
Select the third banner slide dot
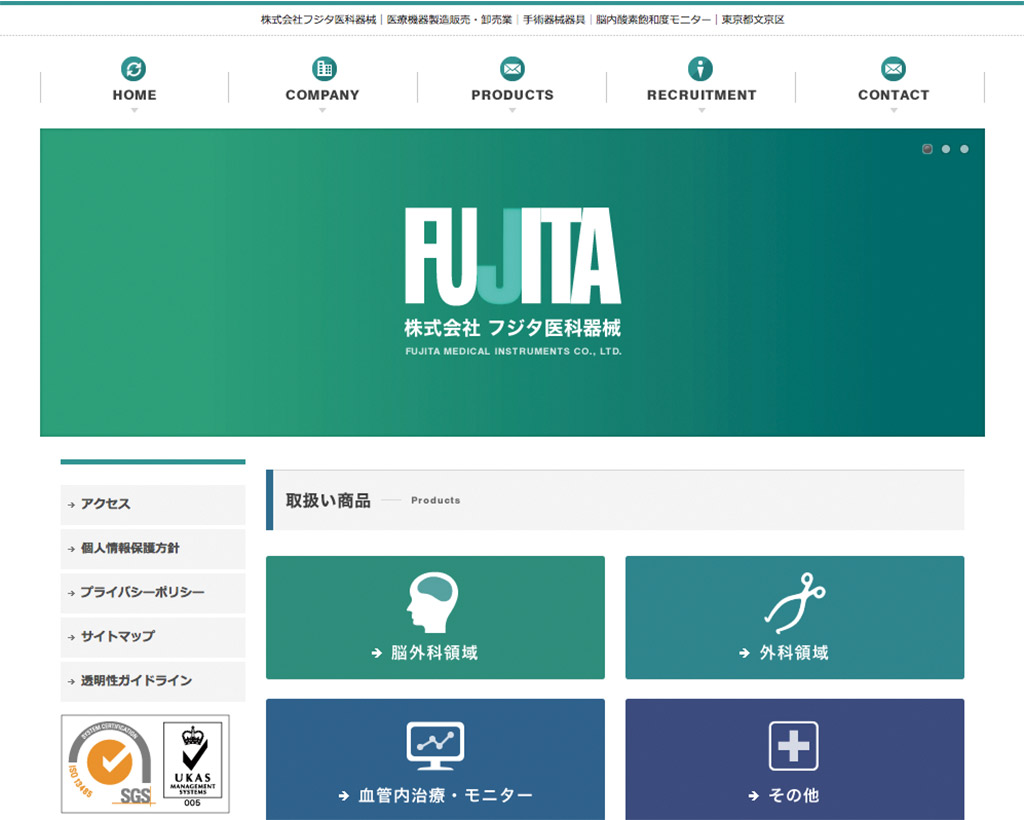pyautogui.click(x=965, y=149)
